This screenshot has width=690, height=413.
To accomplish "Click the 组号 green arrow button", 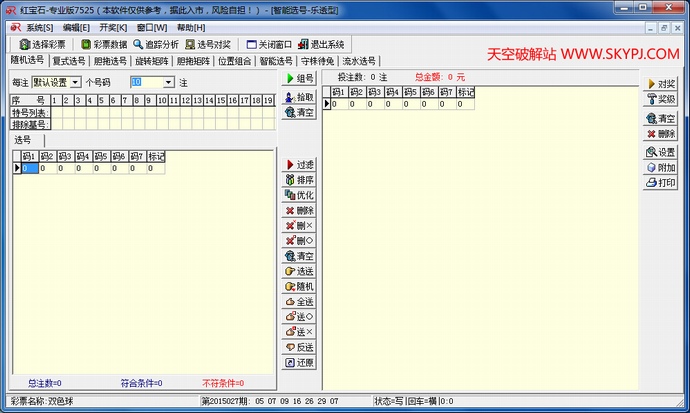I will point(299,78).
